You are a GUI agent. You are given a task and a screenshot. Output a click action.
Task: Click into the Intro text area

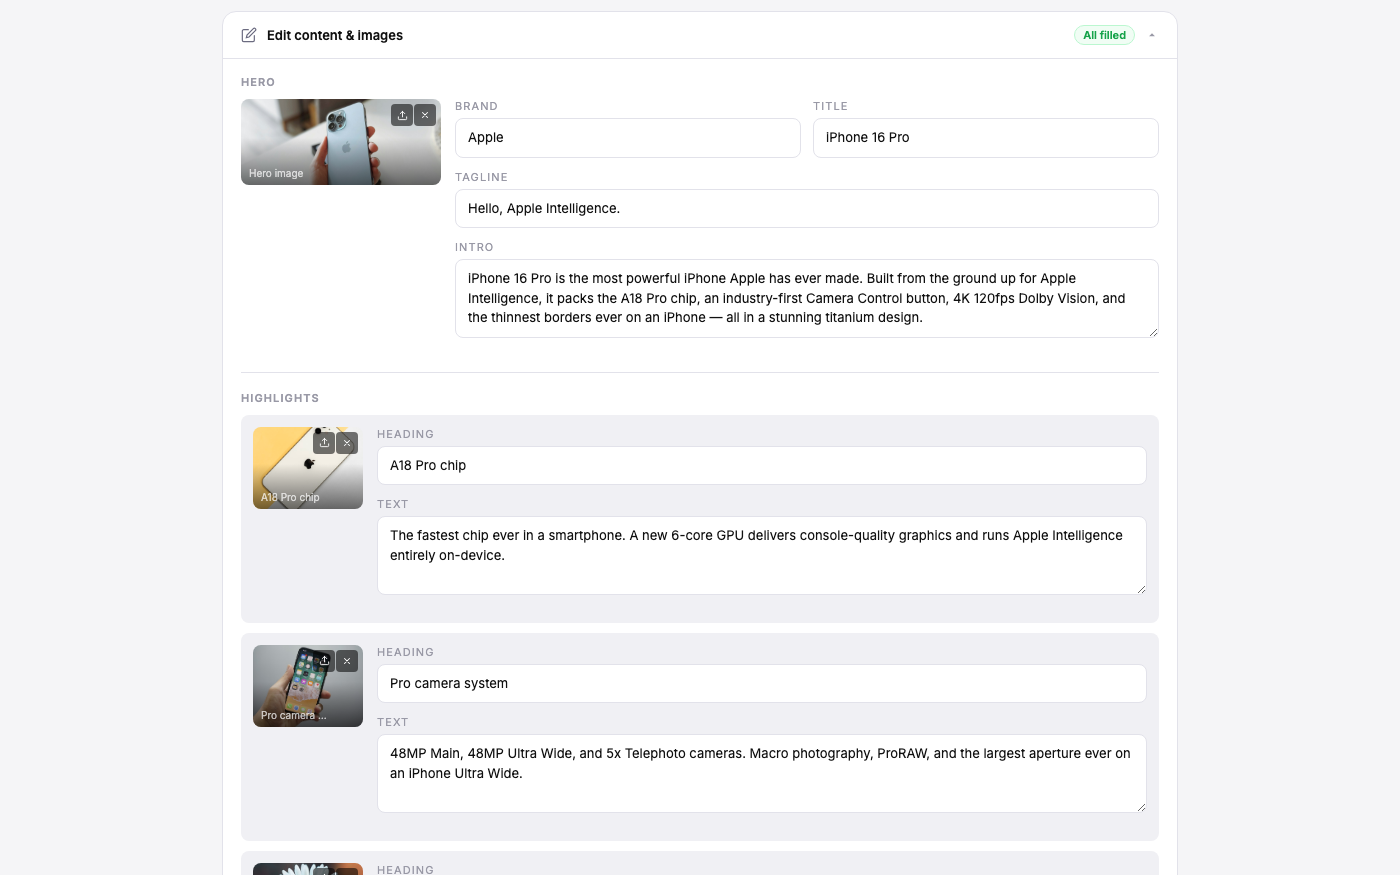tap(807, 298)
